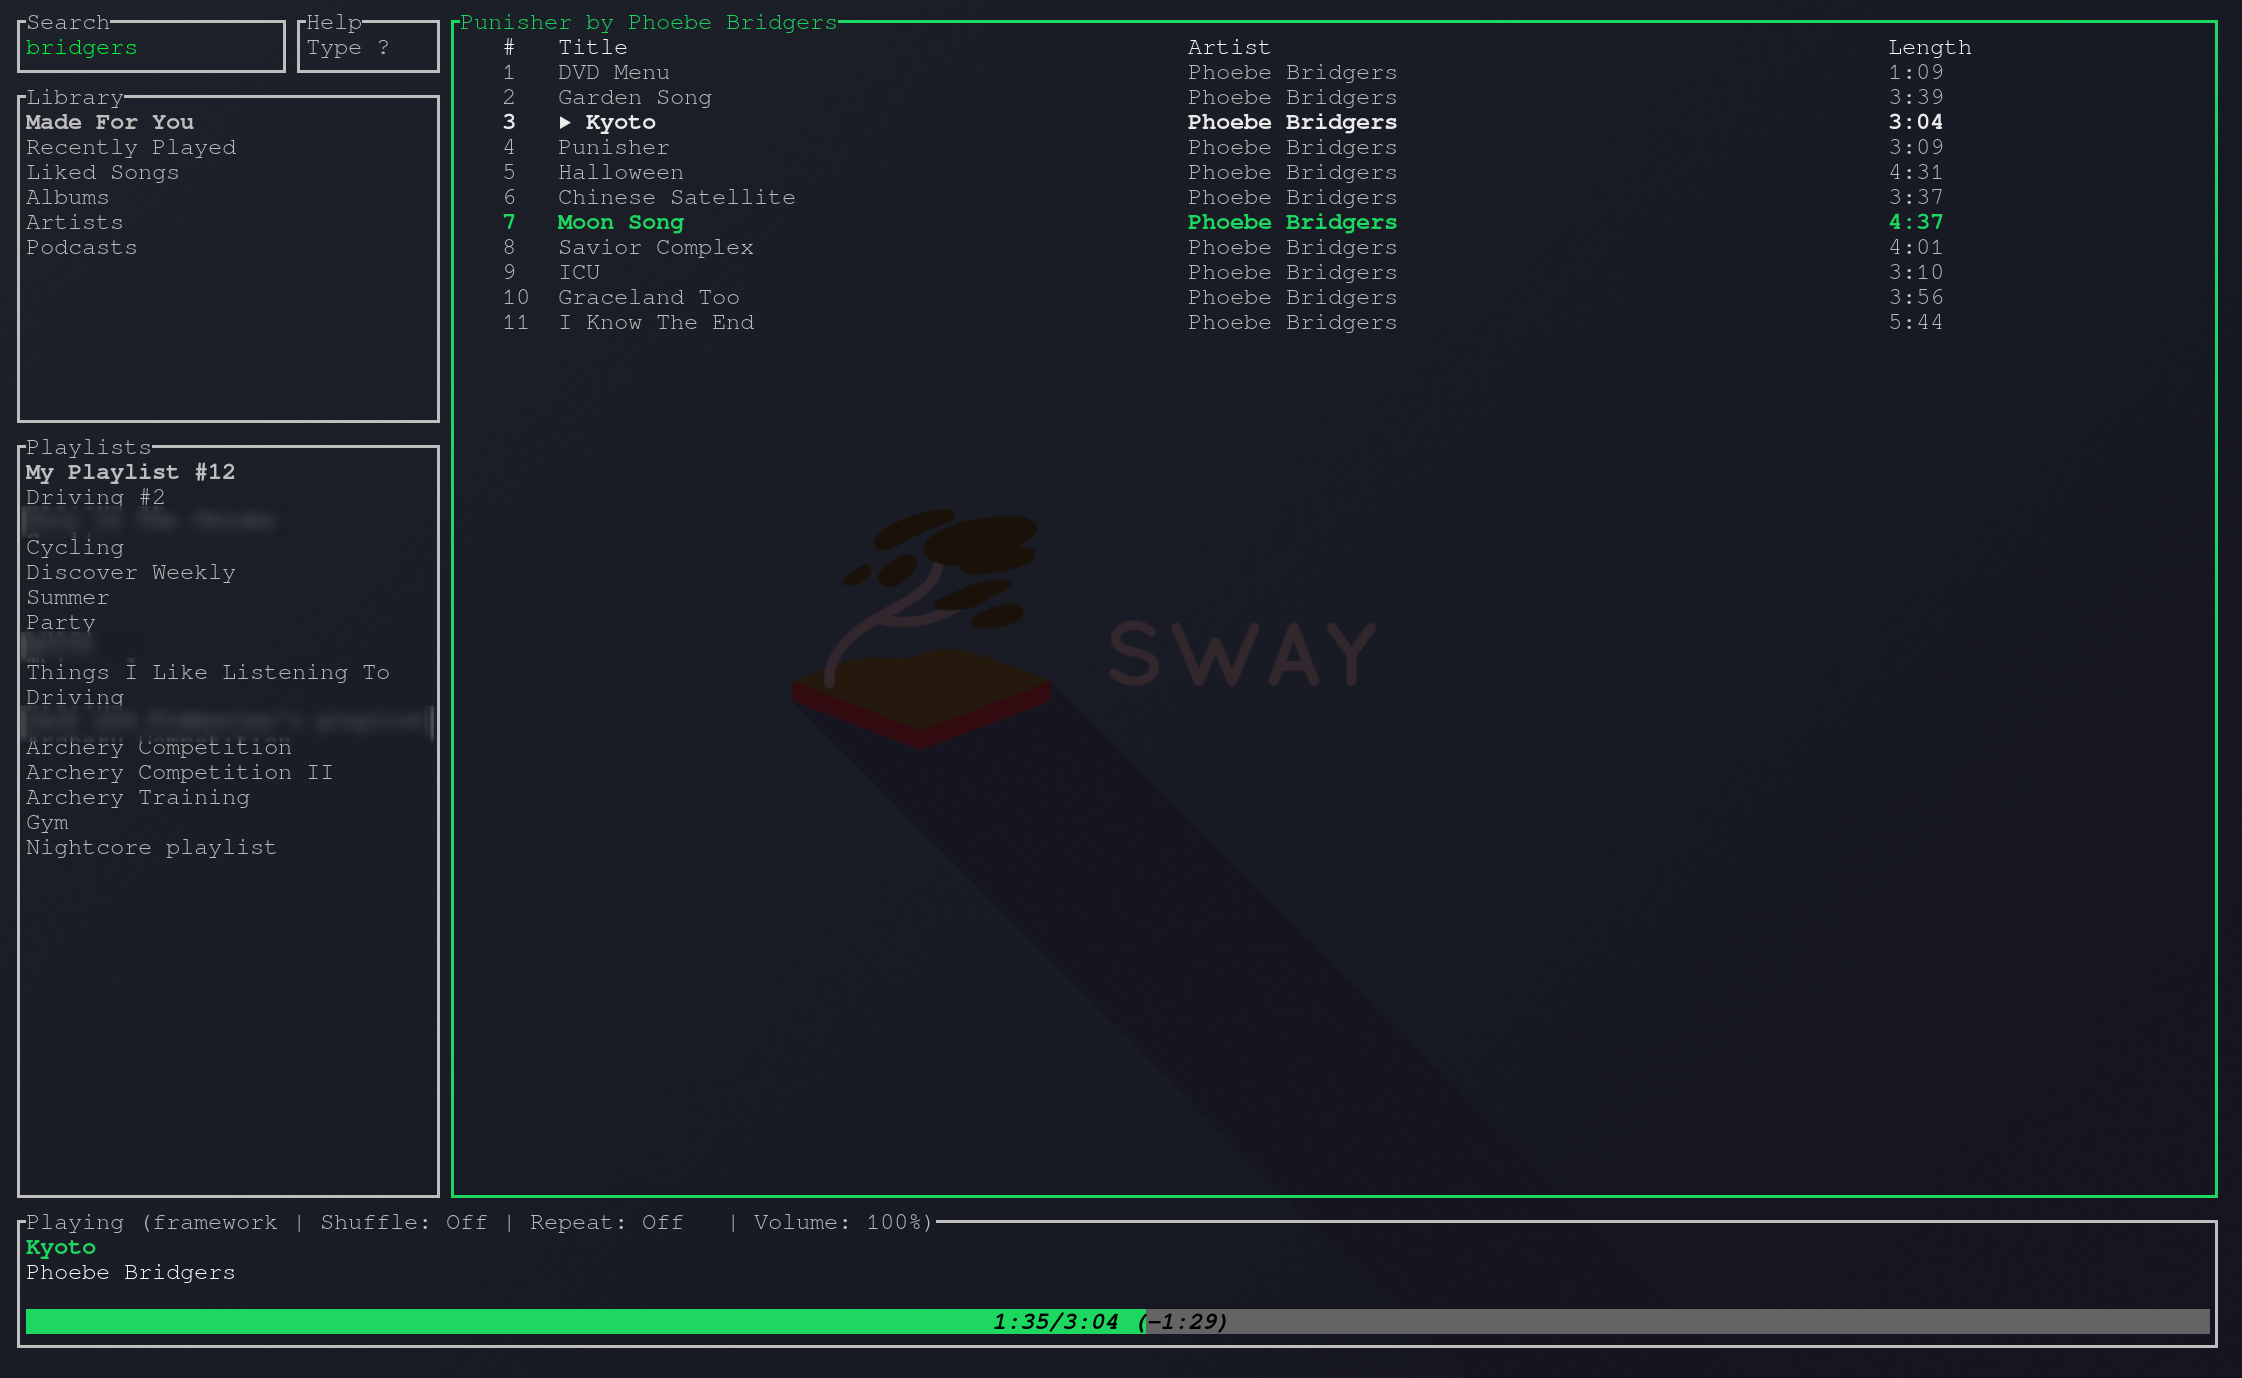Open 'Artists' in Library
Image resolution: width=2242 pixels, height=1378 pixels.
(x=75, y=222)
